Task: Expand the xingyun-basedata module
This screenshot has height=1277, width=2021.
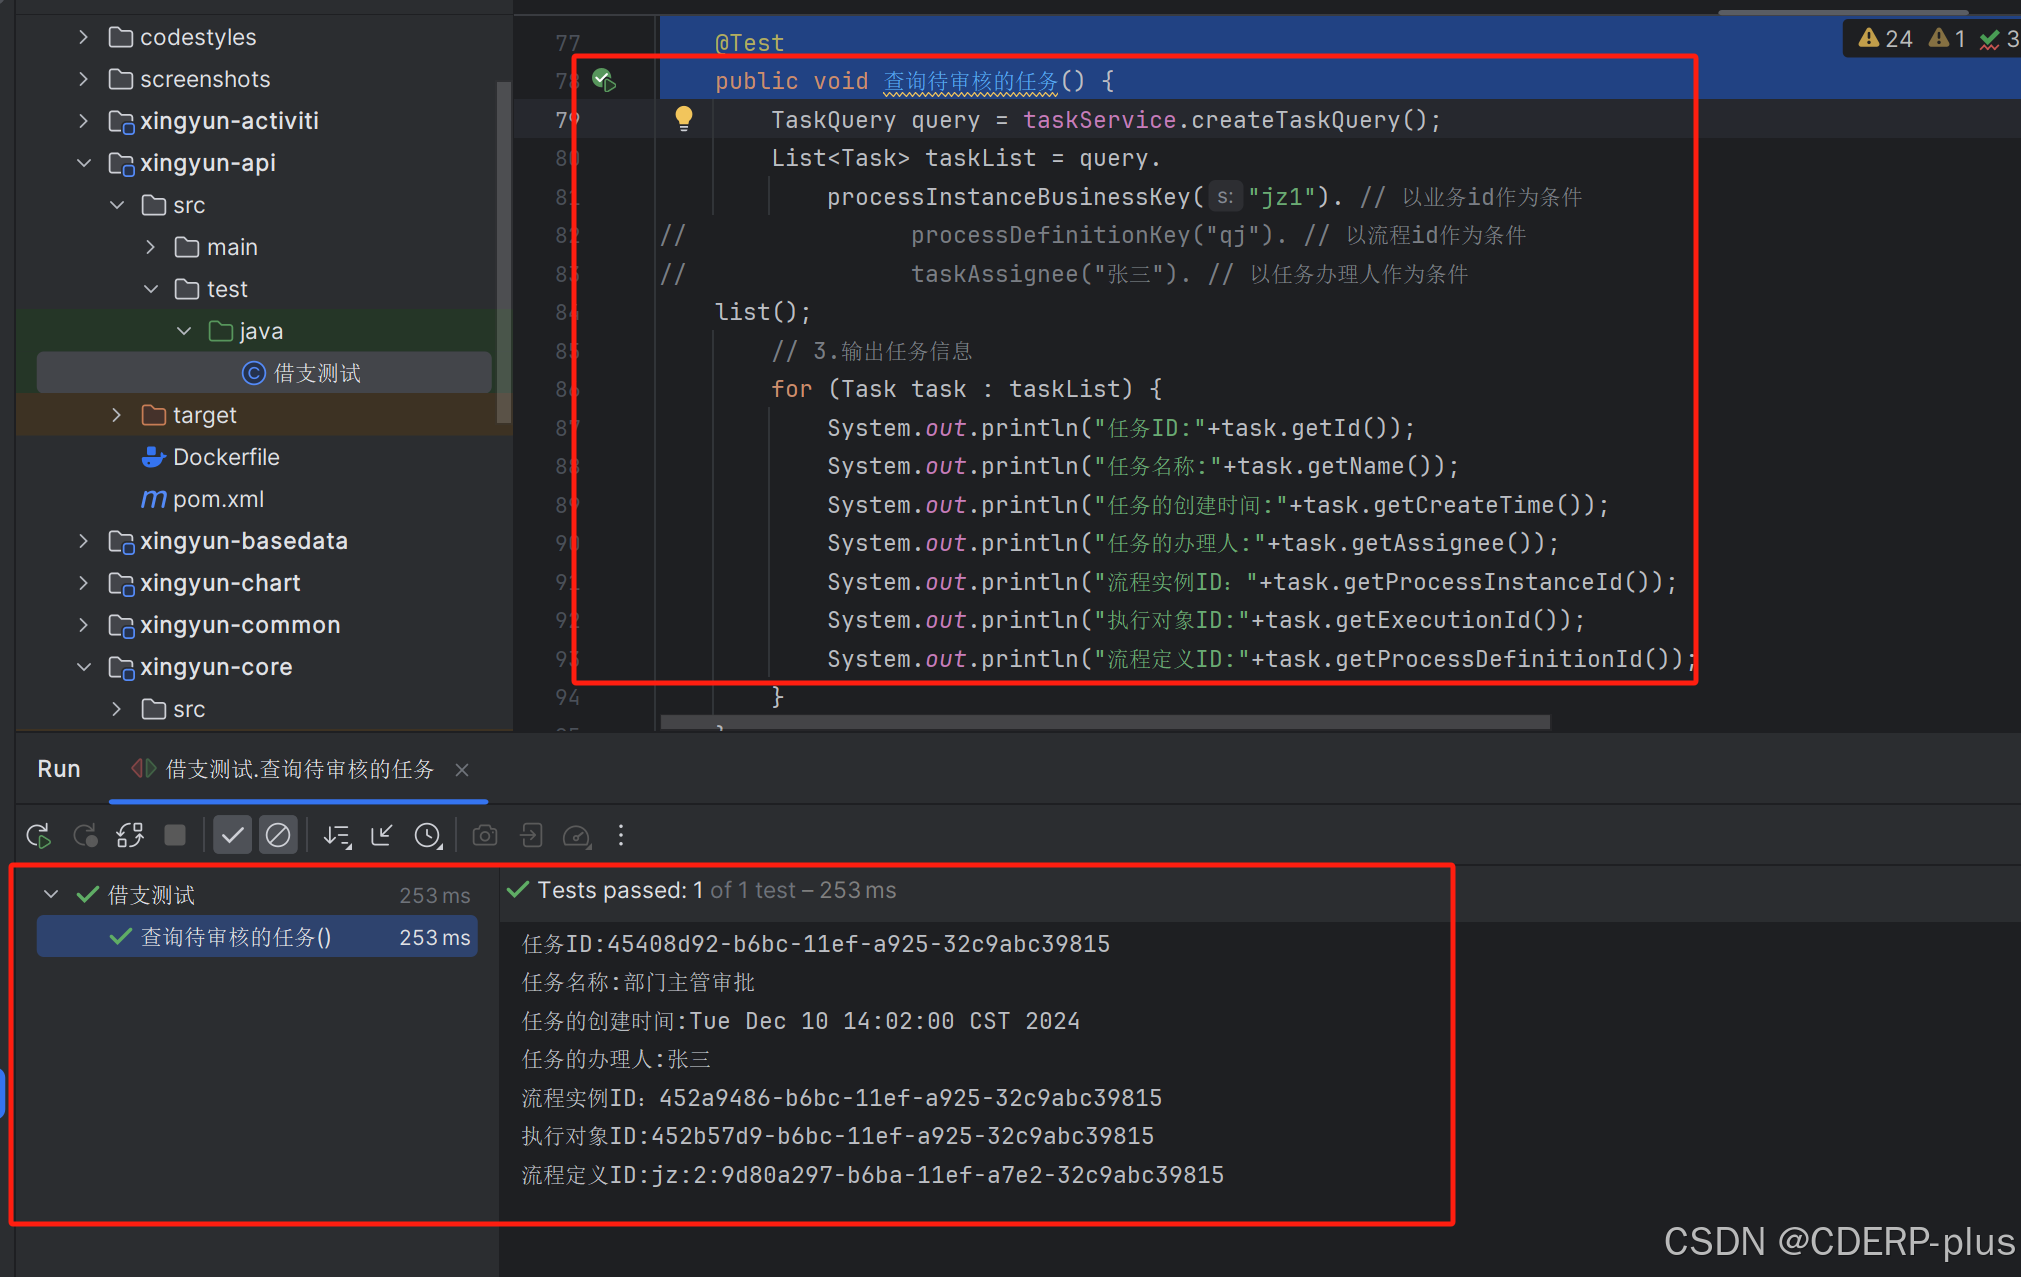Action: 84,541
